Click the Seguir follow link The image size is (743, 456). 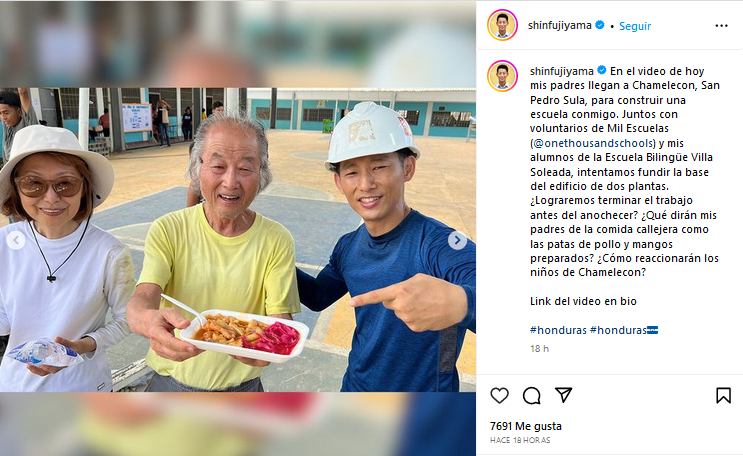[x=635, y=26]
